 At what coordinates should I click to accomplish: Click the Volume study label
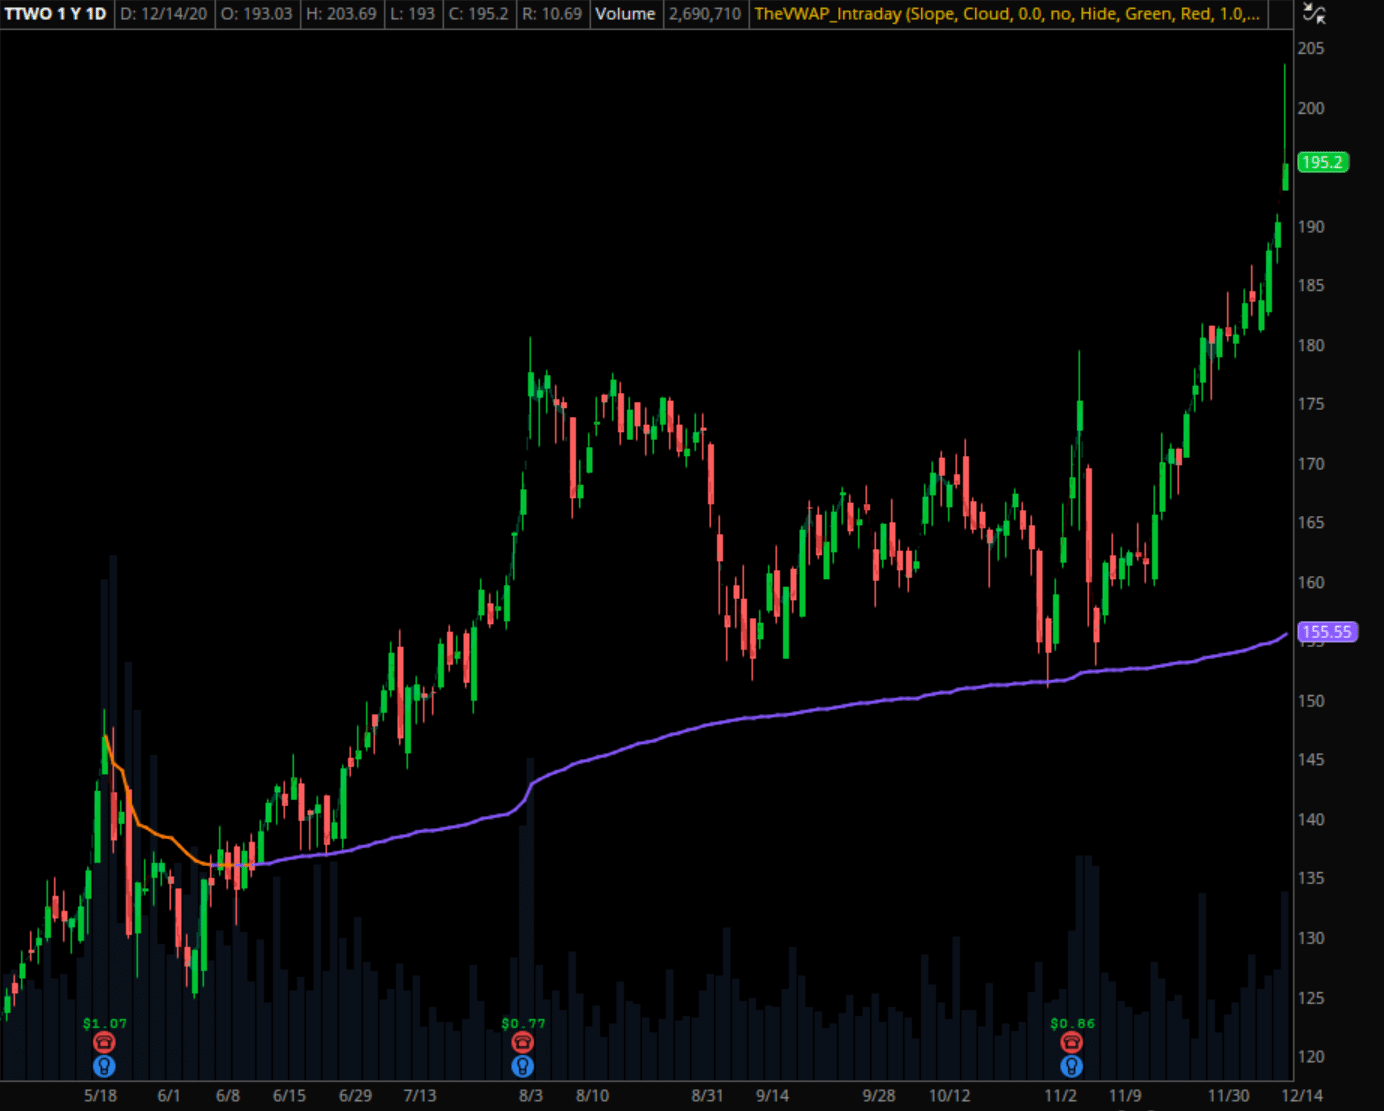625,14
